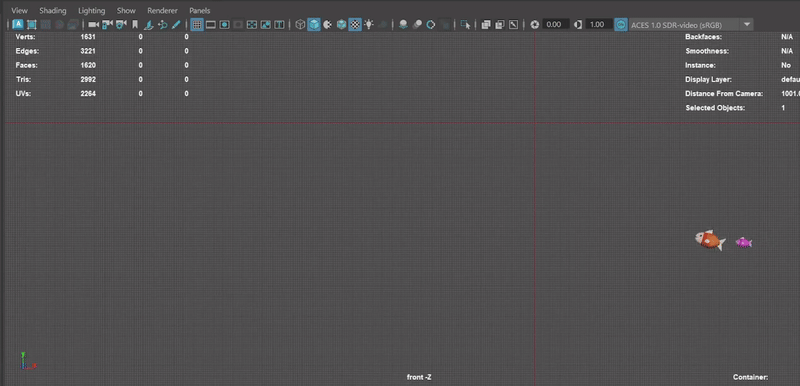Click the 'Distance From Camera:' label
Screen dimensions: 800x386
tap(724, 94)
